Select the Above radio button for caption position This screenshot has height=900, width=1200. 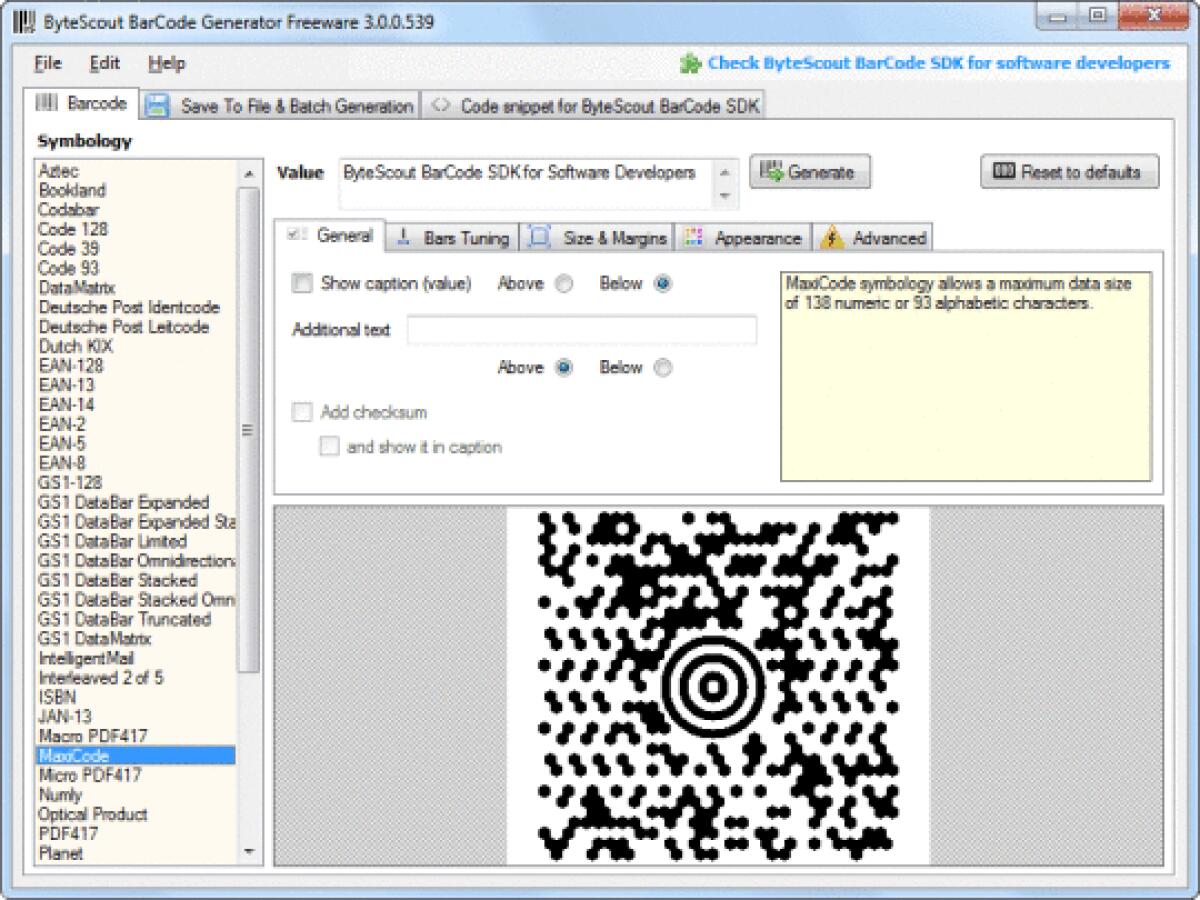click(563, 284)
